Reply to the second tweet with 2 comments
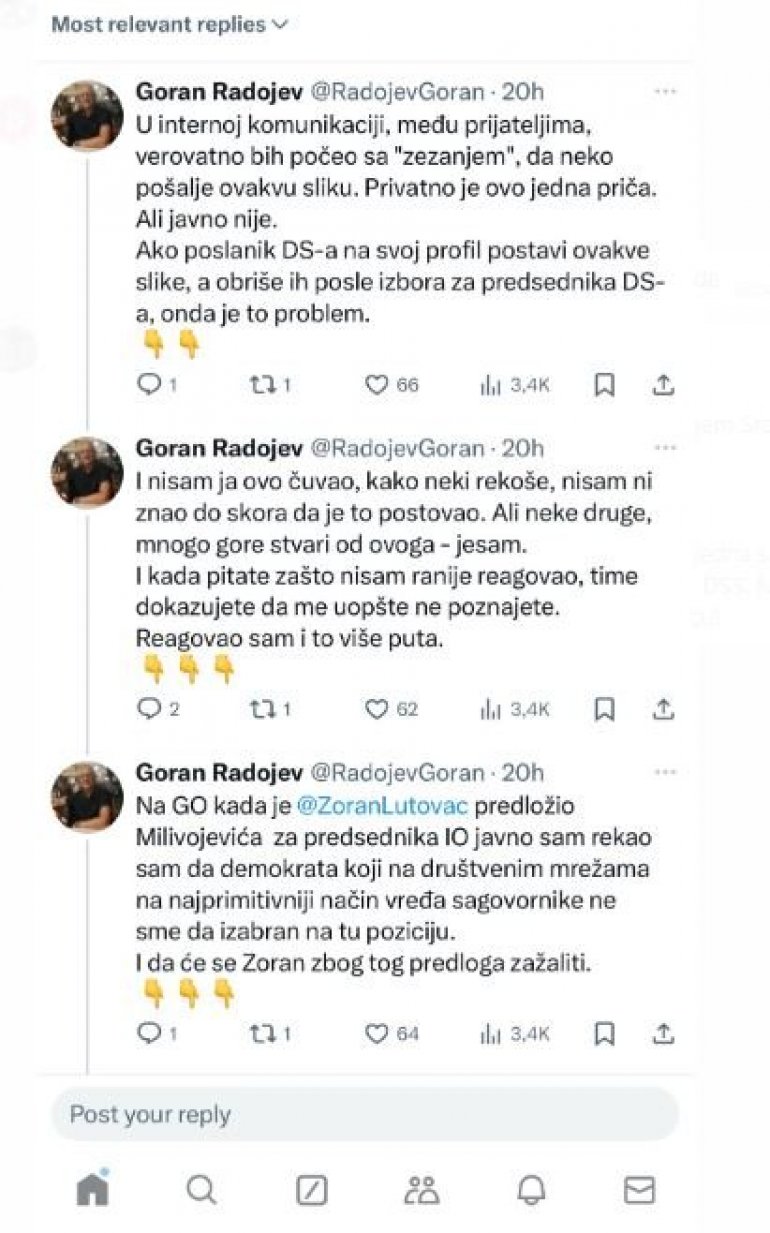Viewport: 770px width, 1233px height. click(x=149, y=709)
